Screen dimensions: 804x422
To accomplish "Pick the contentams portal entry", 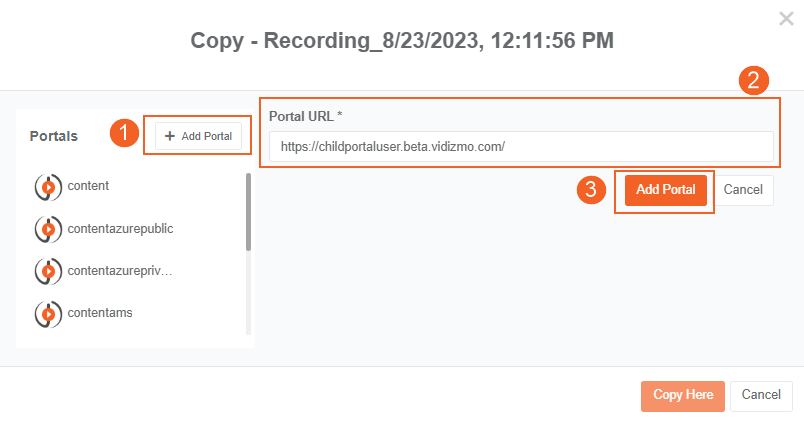I will (100, 312).
